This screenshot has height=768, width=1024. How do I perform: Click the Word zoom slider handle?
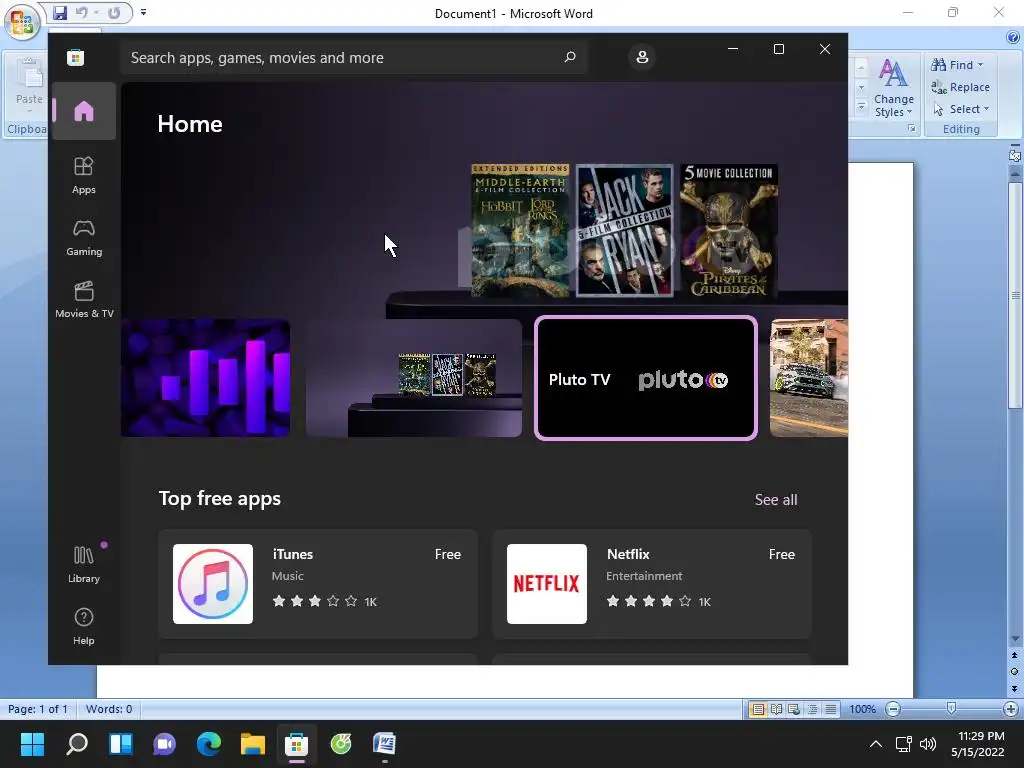point(952,709)
